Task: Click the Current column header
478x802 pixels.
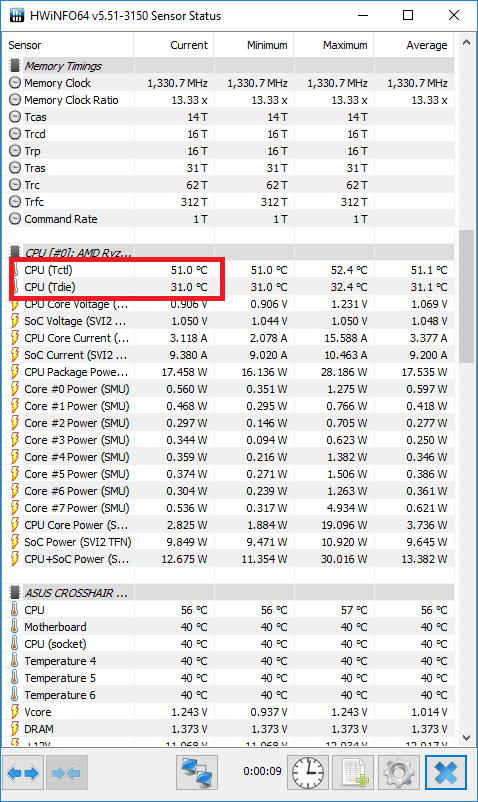Action: [x=174, y=45]
